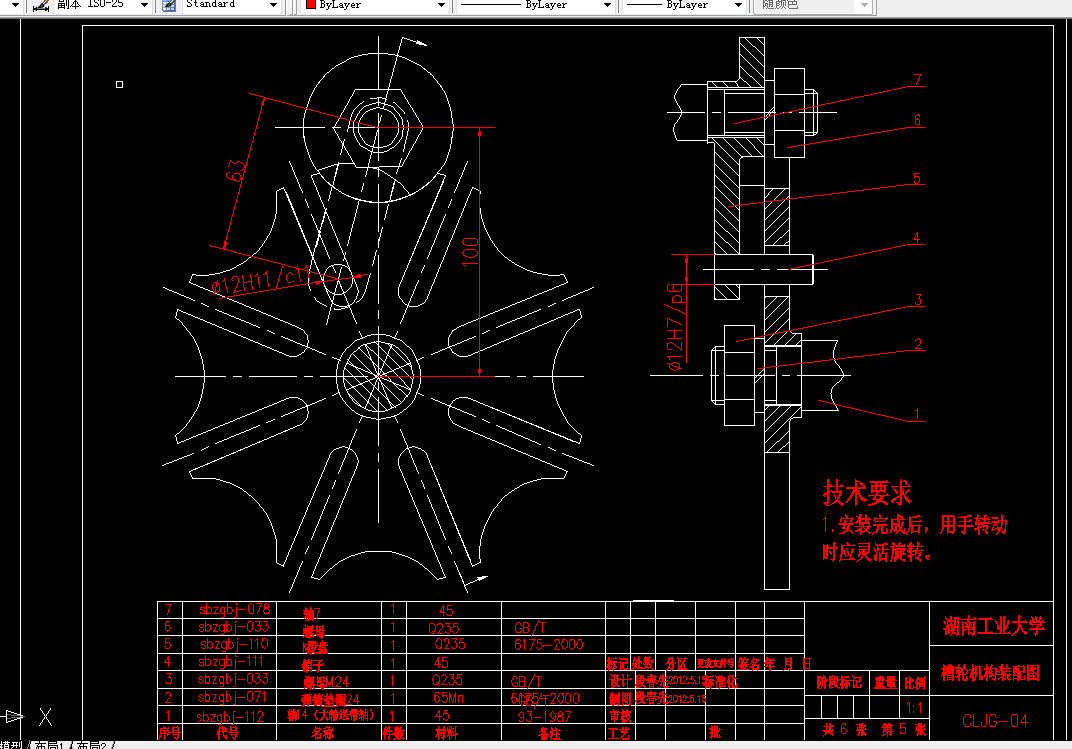Select the Ø12H7/p6 fit dimension
Image resolution: width=1072 pixels, height=749 pixels.
[675, 327]
